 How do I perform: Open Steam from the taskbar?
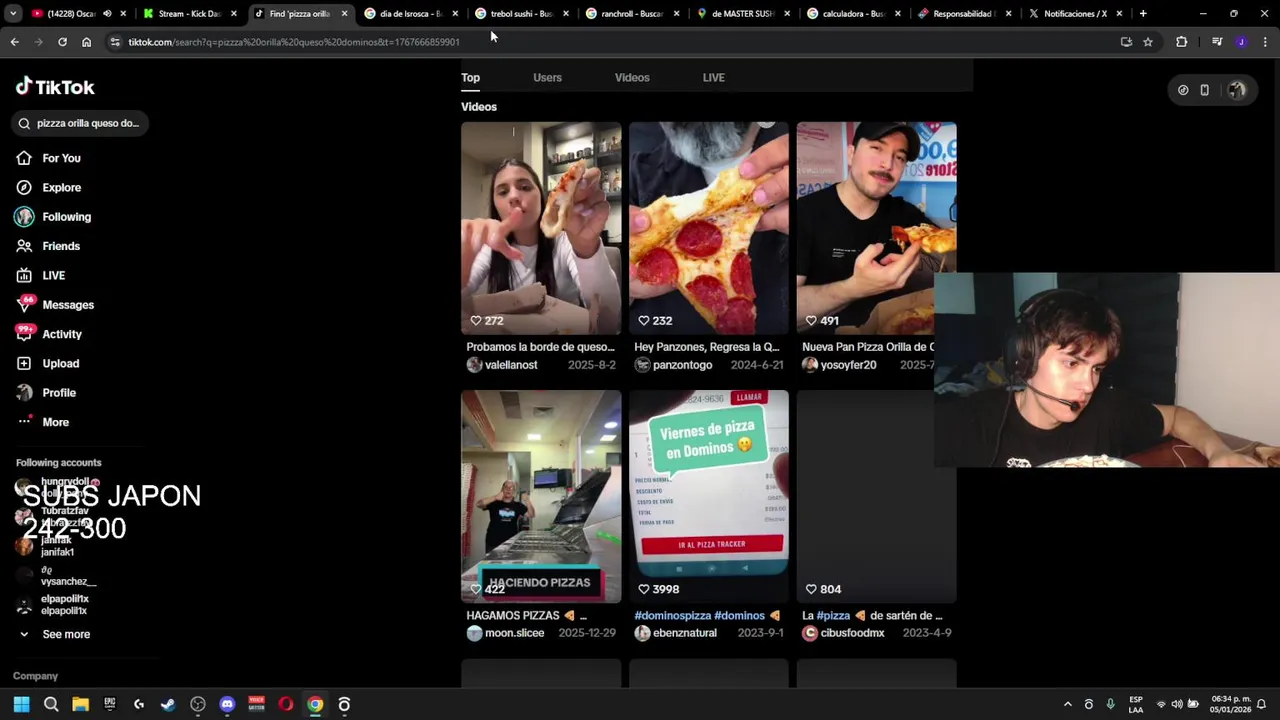(168, 704)
